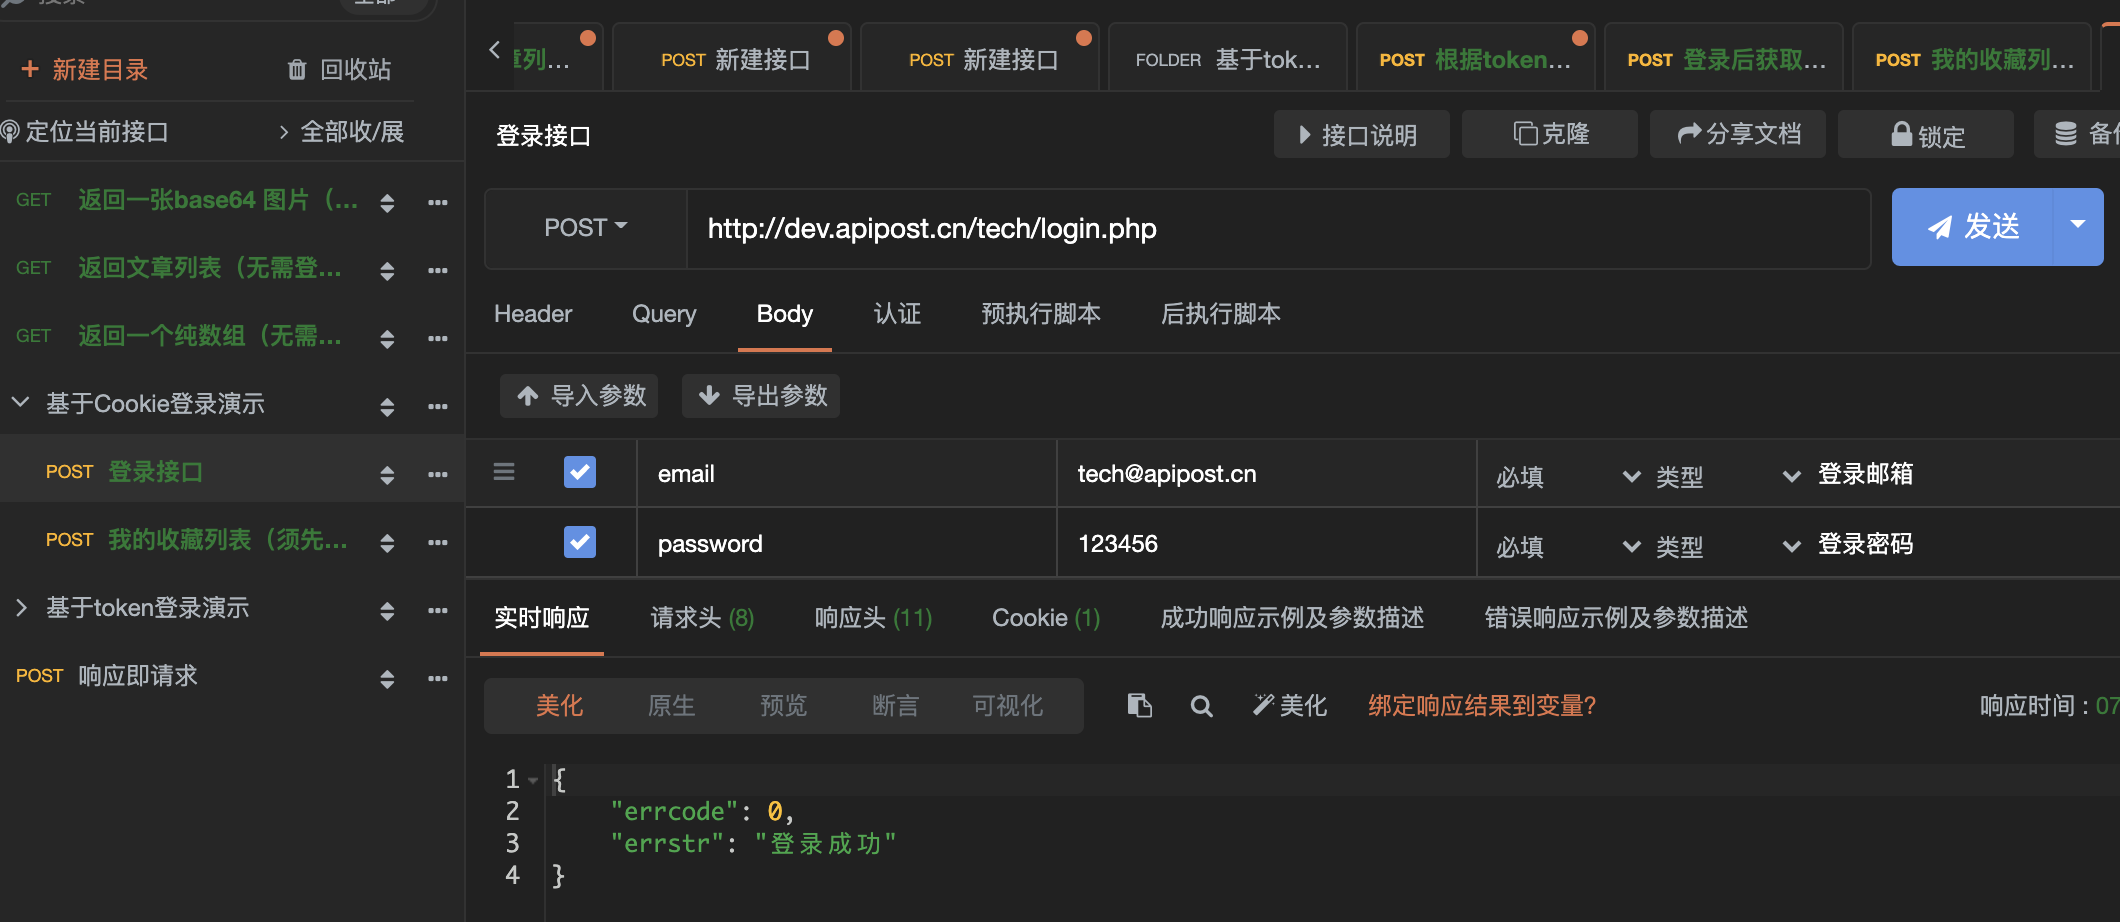This screenshot has width=2120, height=922.
Task: Switch to the Query tab
Action: coord(664,314)
